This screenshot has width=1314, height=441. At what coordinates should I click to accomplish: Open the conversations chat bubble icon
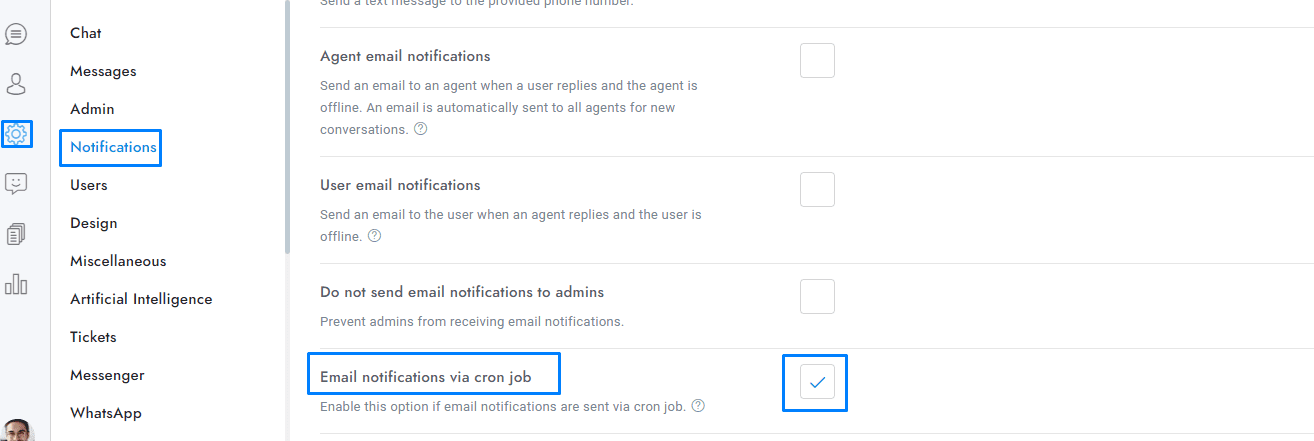pyautogui.click(x=16, y=34)
